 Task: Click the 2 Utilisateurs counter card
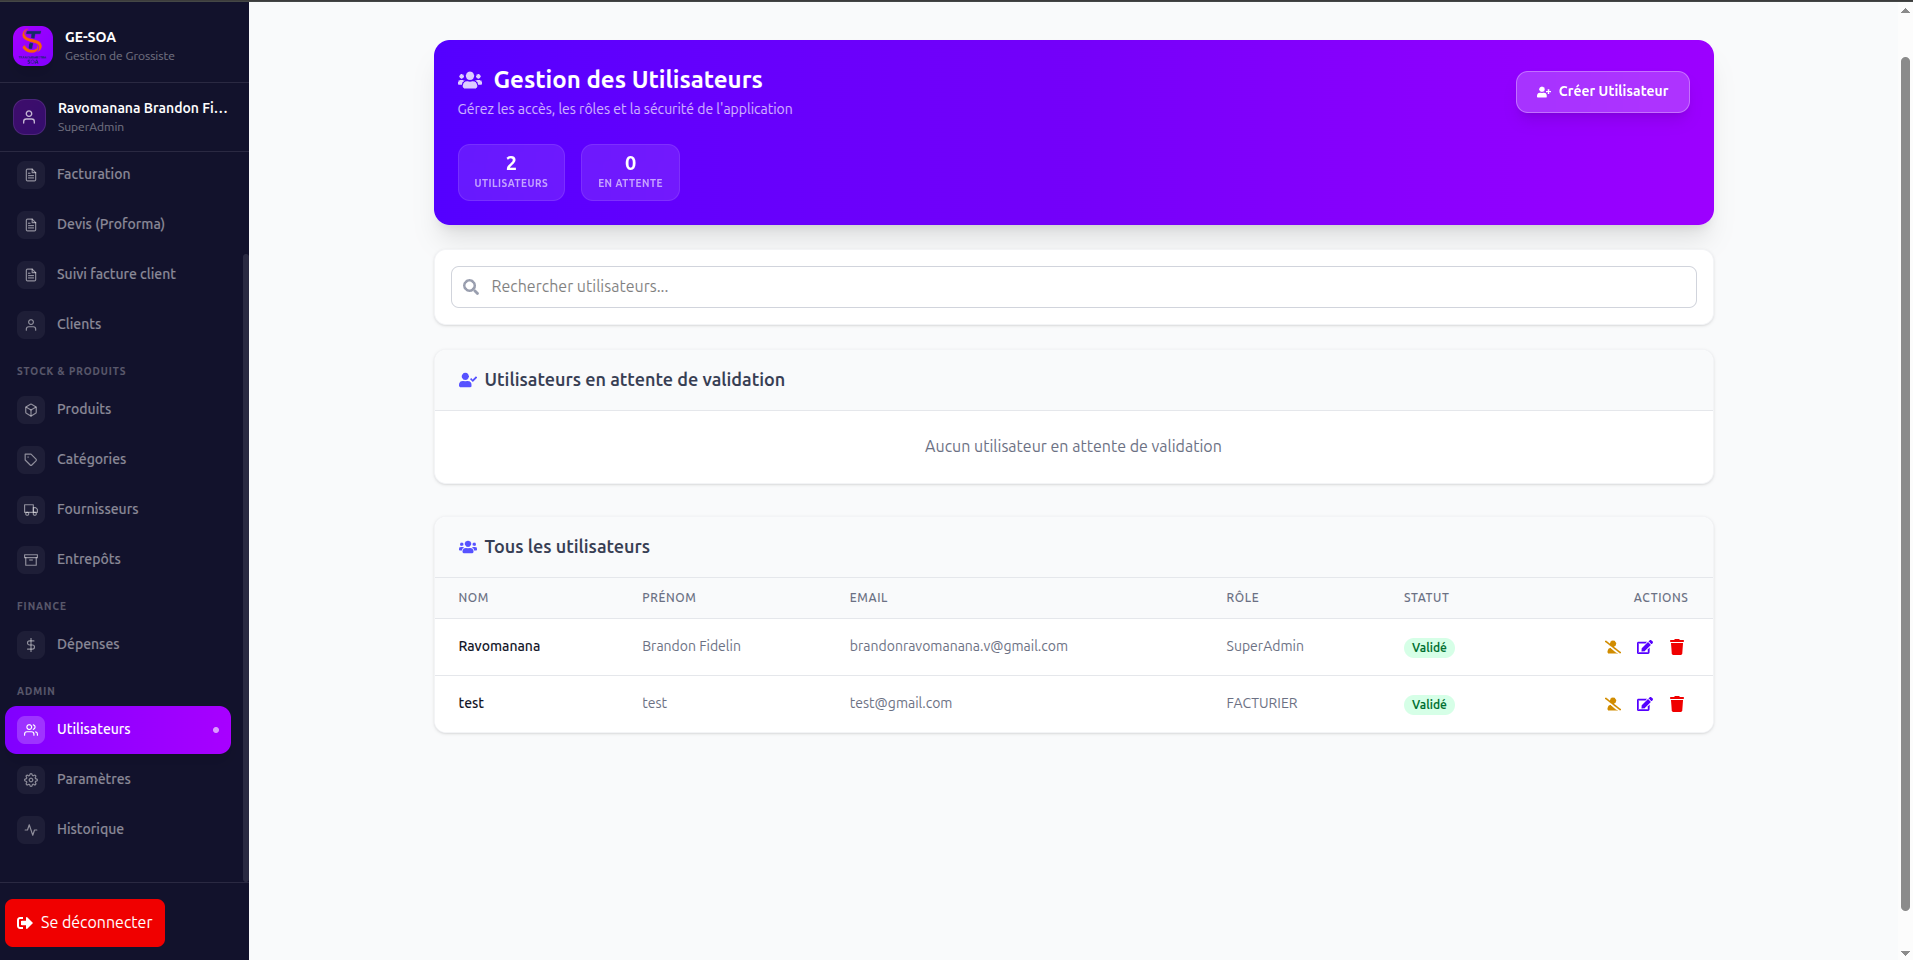pos(511,173)
